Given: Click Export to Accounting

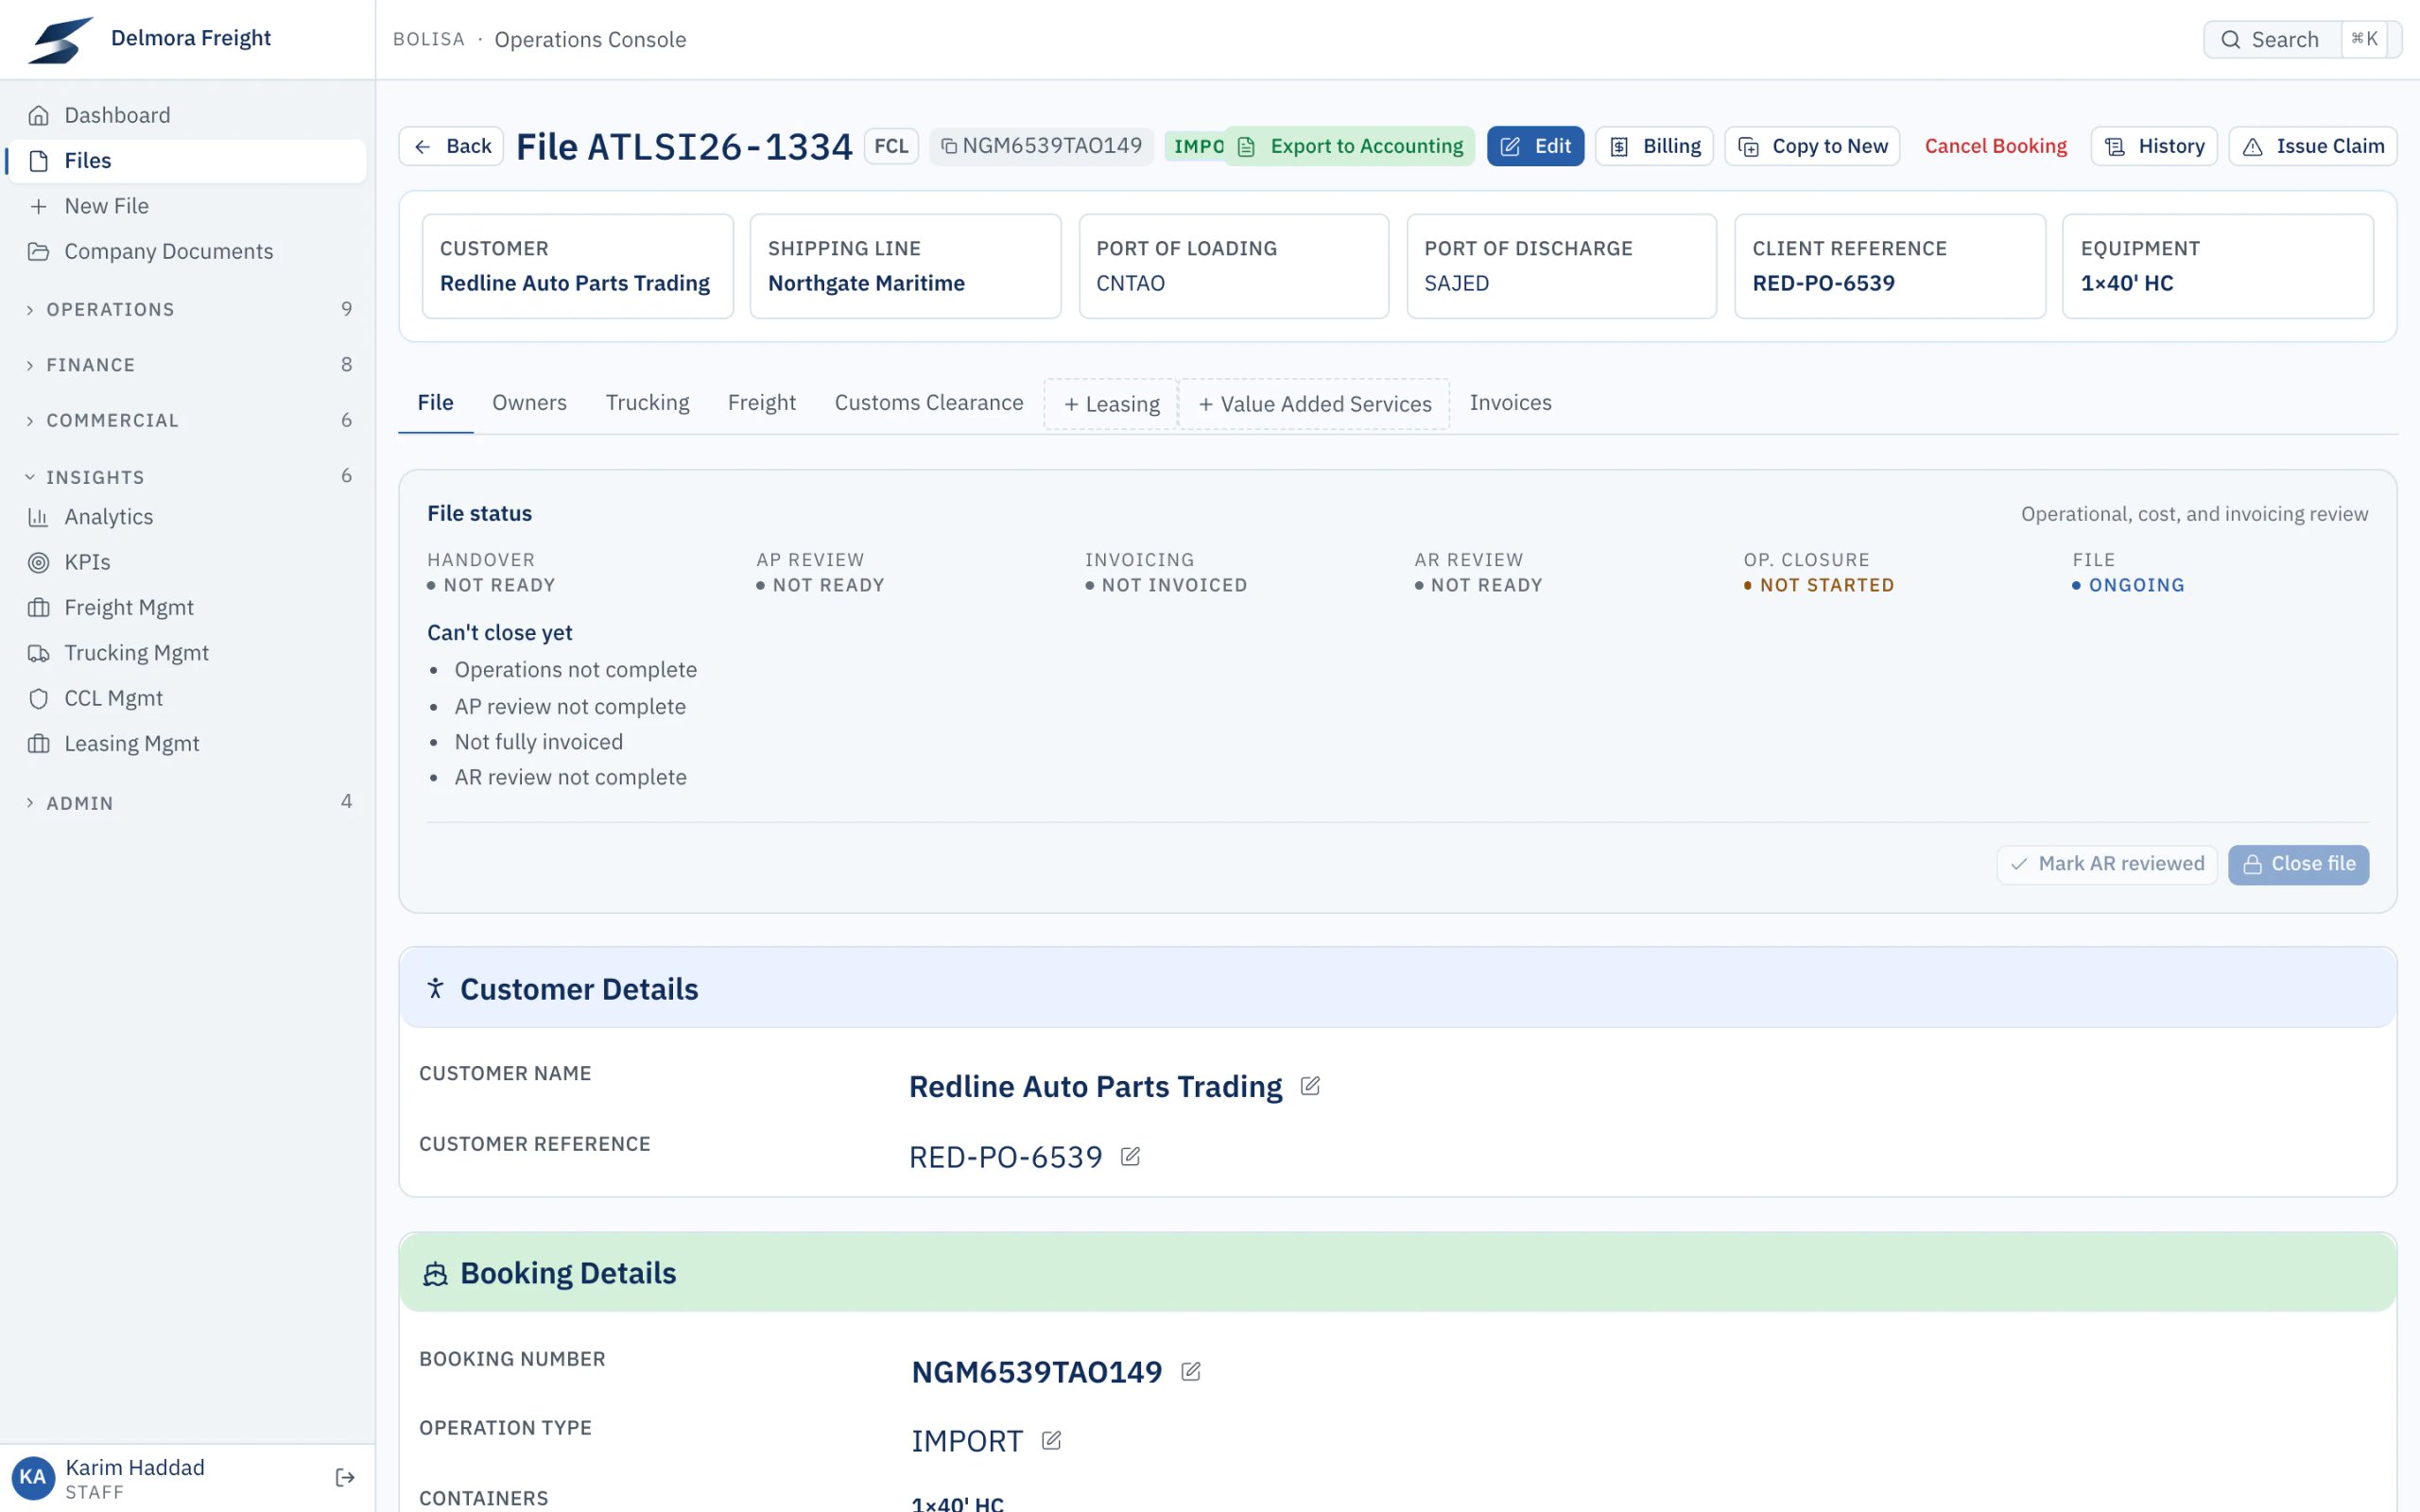Looking at the screenshot, I should coord(1350,146).
